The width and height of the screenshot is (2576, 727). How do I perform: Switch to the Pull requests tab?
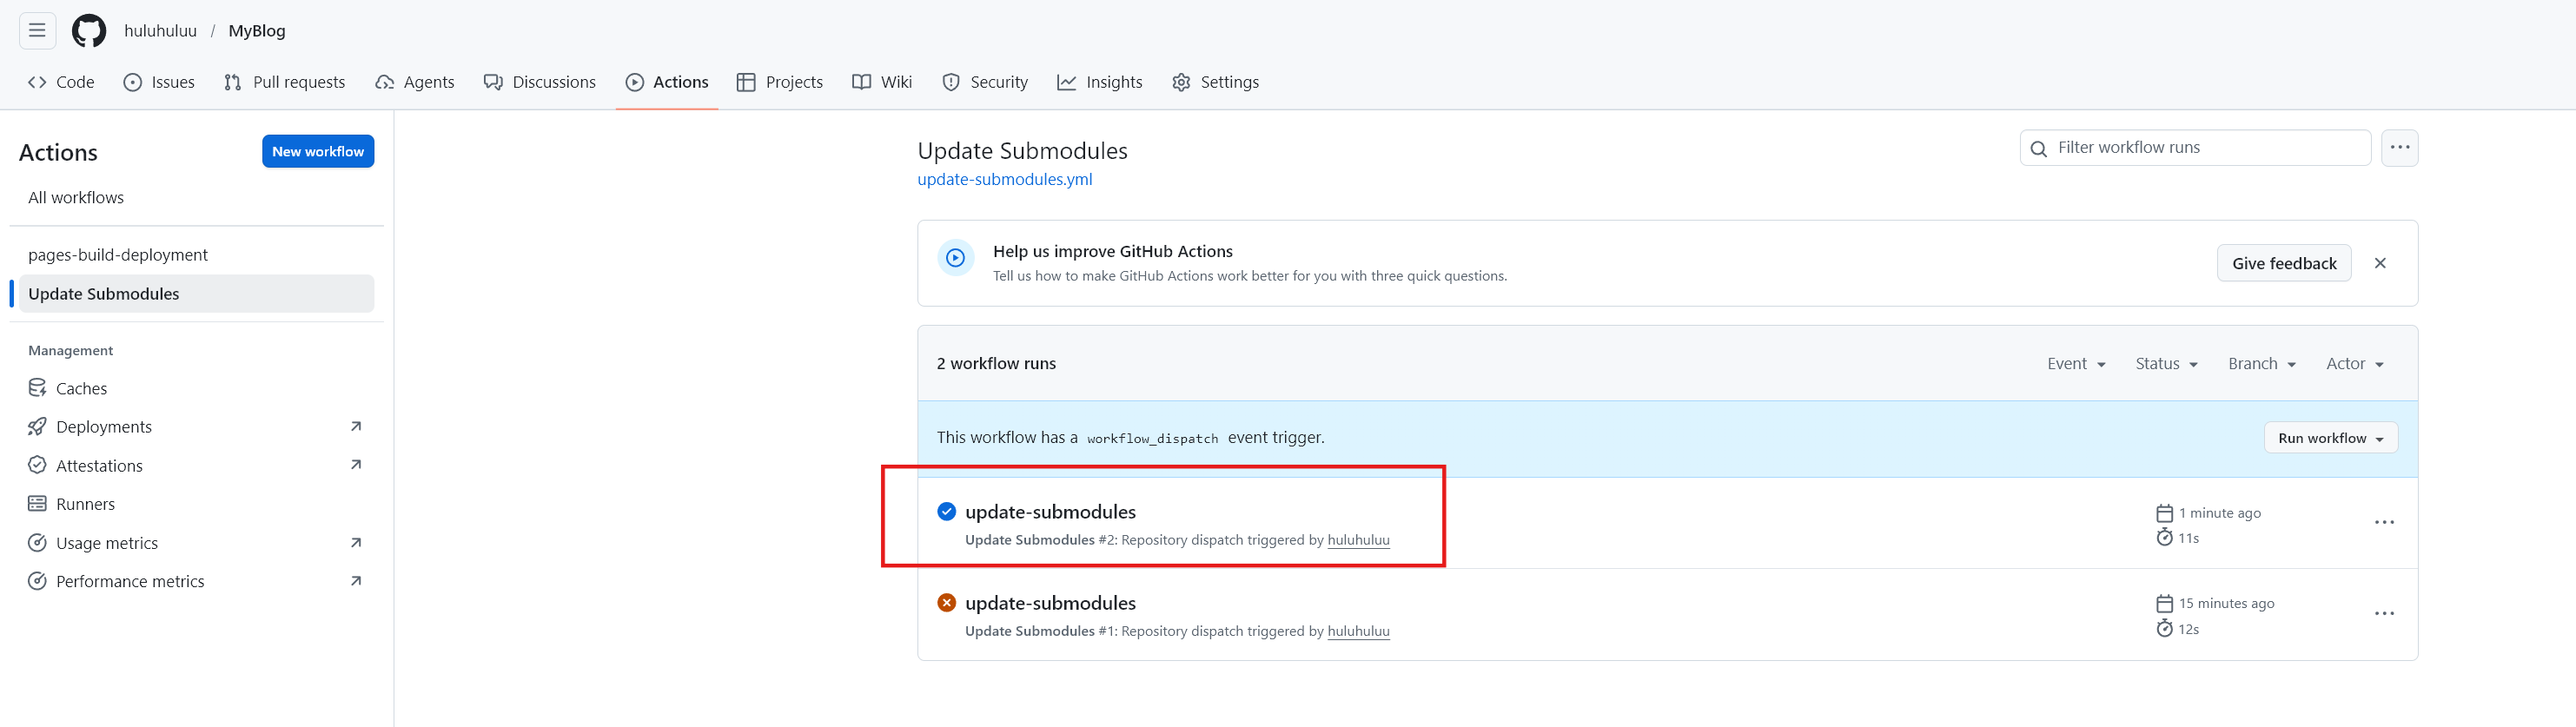coord(285,82)
